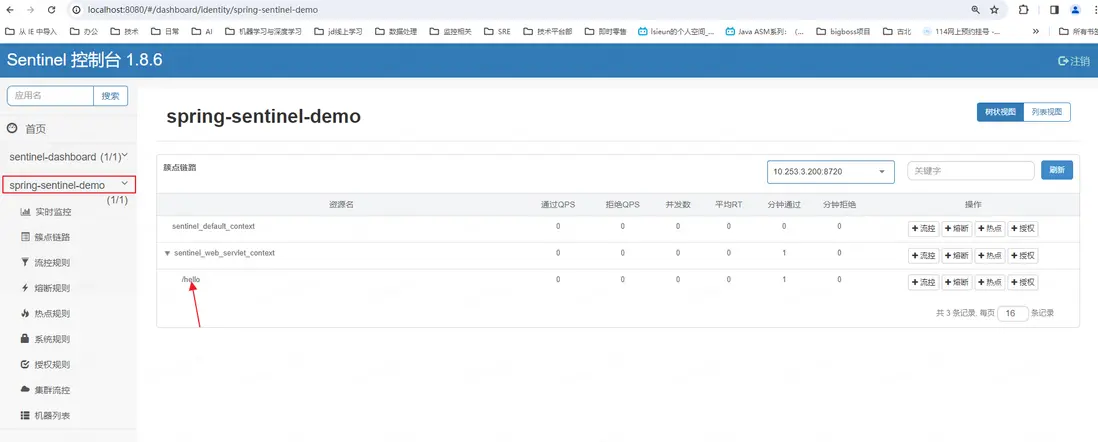This screenshot has height=442, width=1098.
Task: Open the bigboss项目 bookmark folder
Action: [843, 32]
